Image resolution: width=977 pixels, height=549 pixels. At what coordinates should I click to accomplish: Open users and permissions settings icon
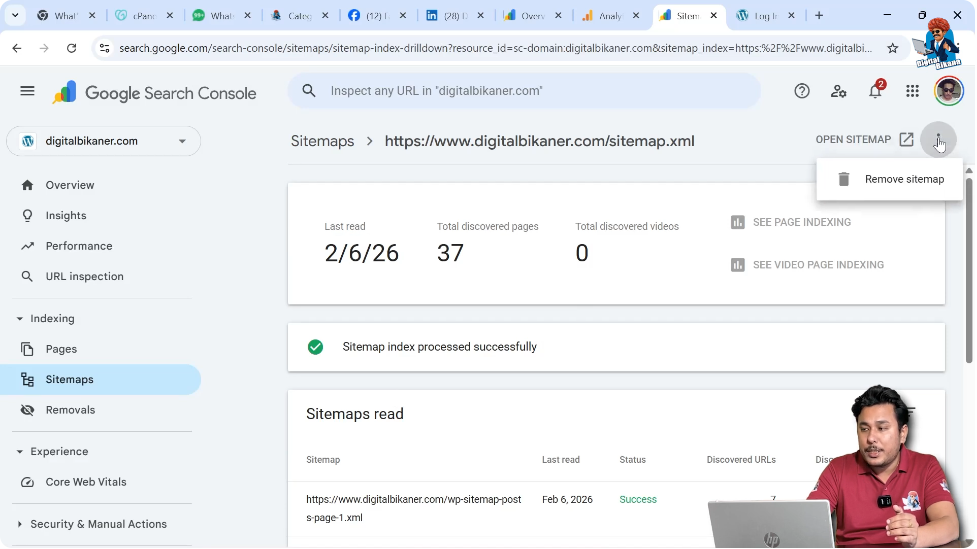click(x=838, y=91)
